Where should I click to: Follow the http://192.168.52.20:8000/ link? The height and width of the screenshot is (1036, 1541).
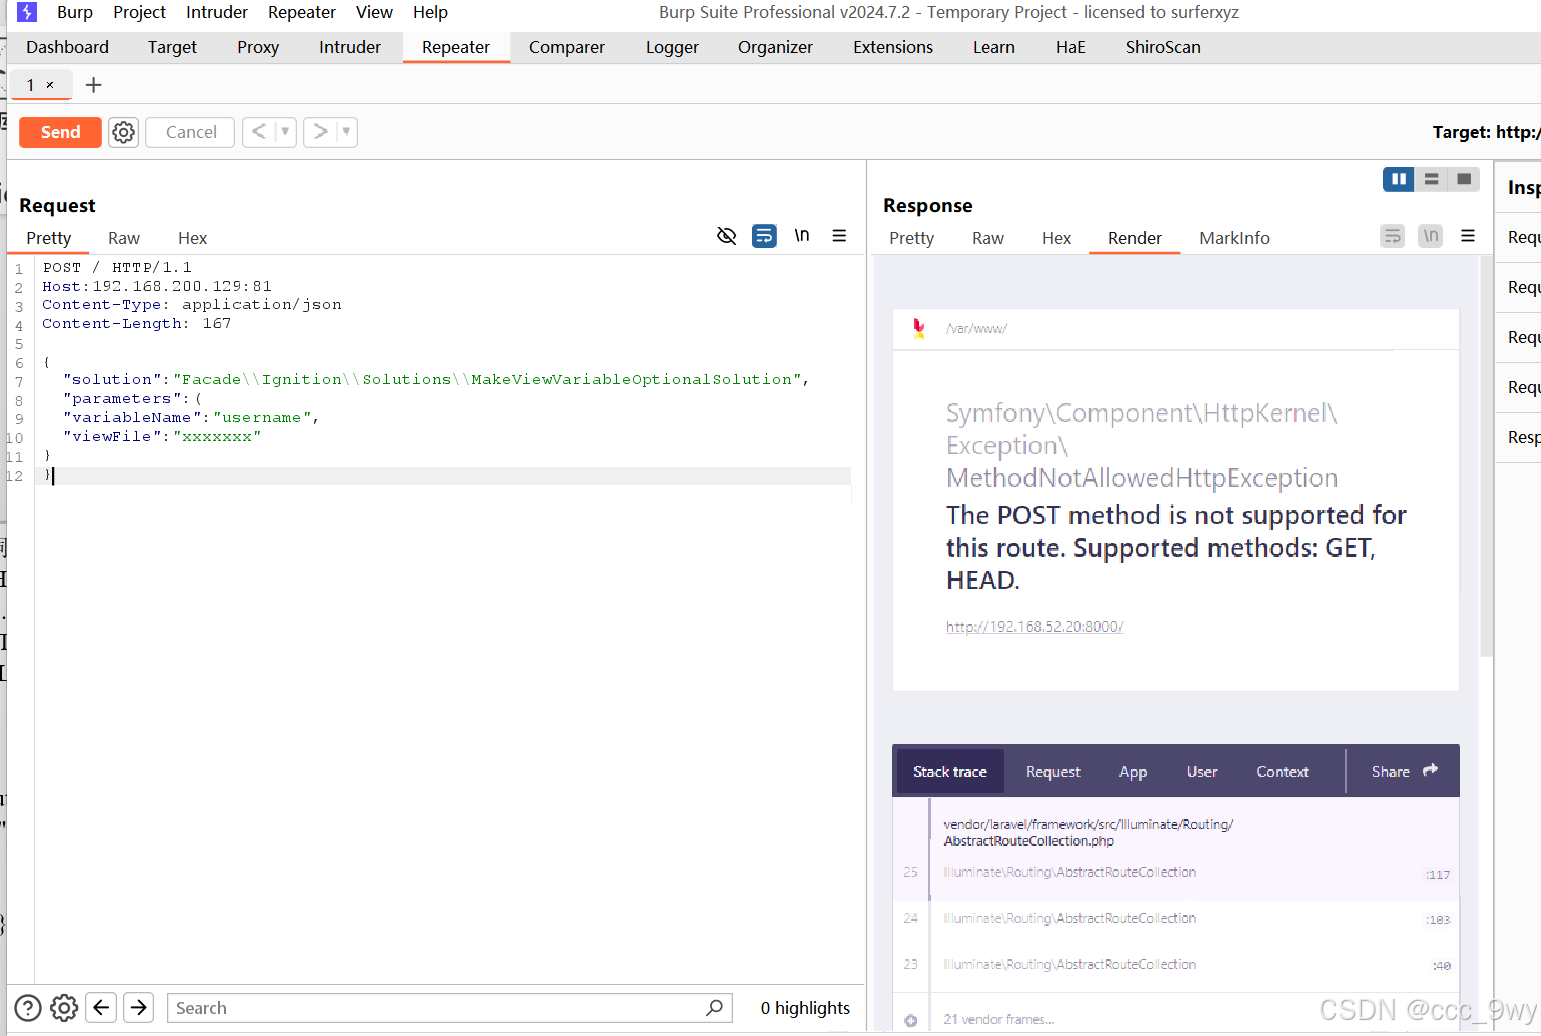coord(1034,627)
